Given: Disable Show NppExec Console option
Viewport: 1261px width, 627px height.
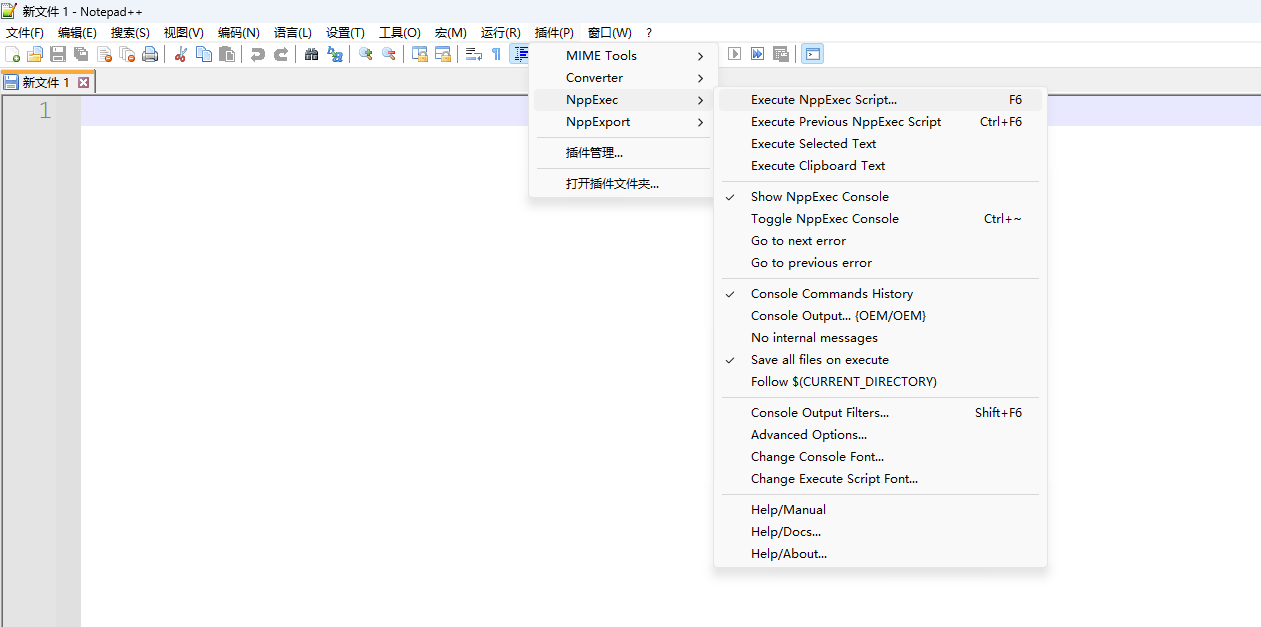Looking at the screenshot, I should pyautogui.click(x=820, y=196).
